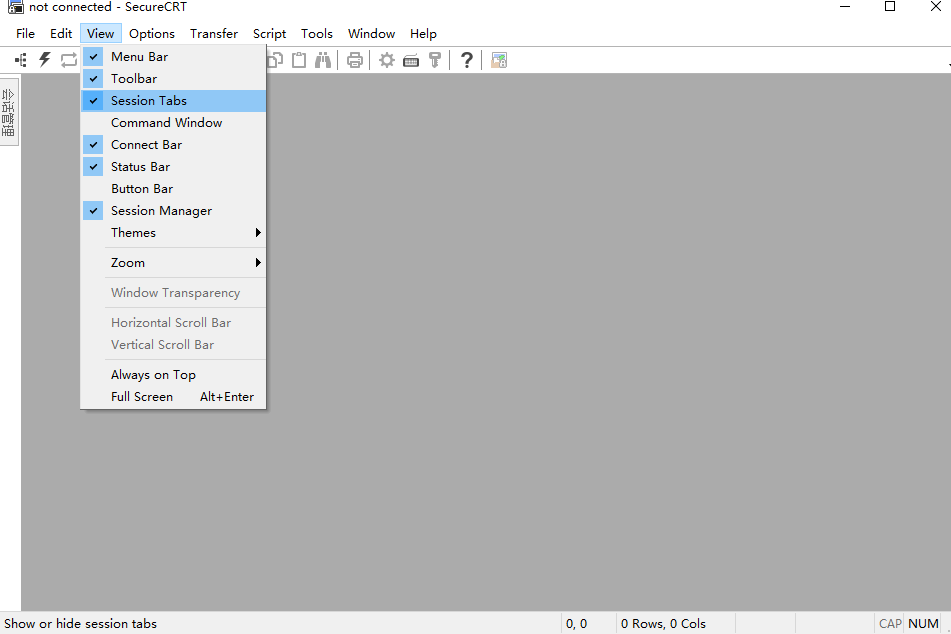
Task: Toggle Session Tabs off
Action: click(x=173, y=101)
